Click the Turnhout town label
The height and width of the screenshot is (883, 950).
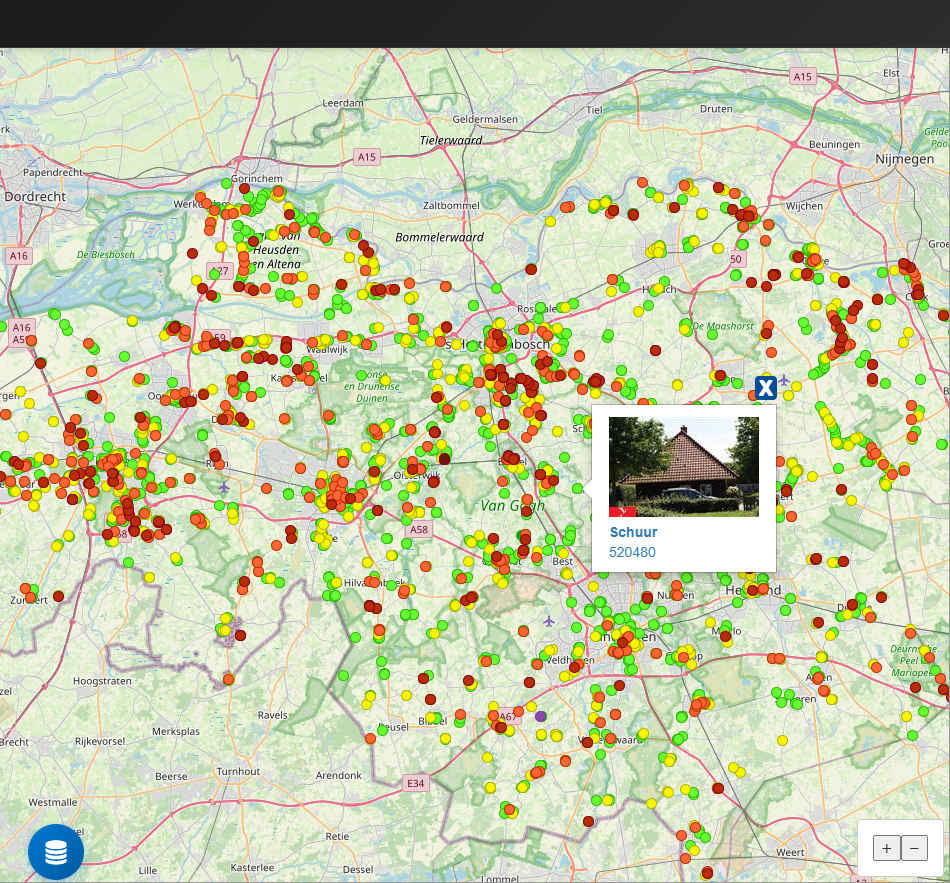click(238, 772)
